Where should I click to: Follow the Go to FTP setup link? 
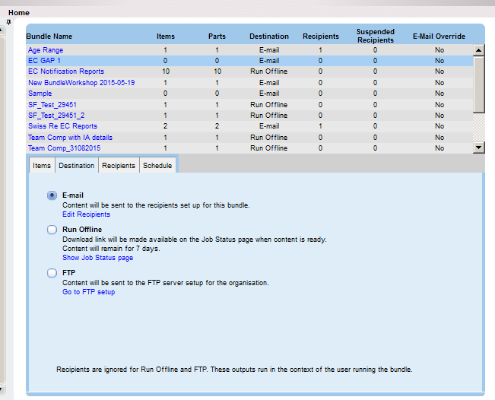89,292
